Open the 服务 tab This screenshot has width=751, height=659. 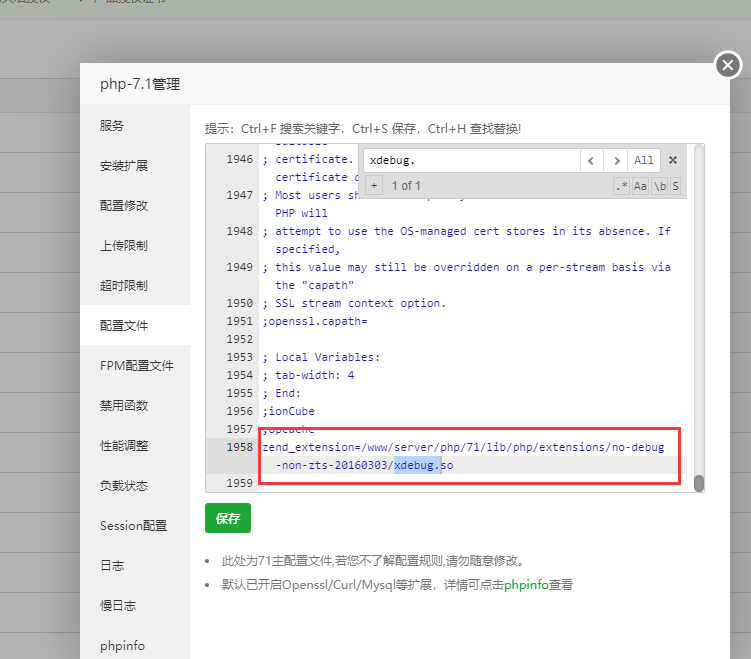pos(135,125)
